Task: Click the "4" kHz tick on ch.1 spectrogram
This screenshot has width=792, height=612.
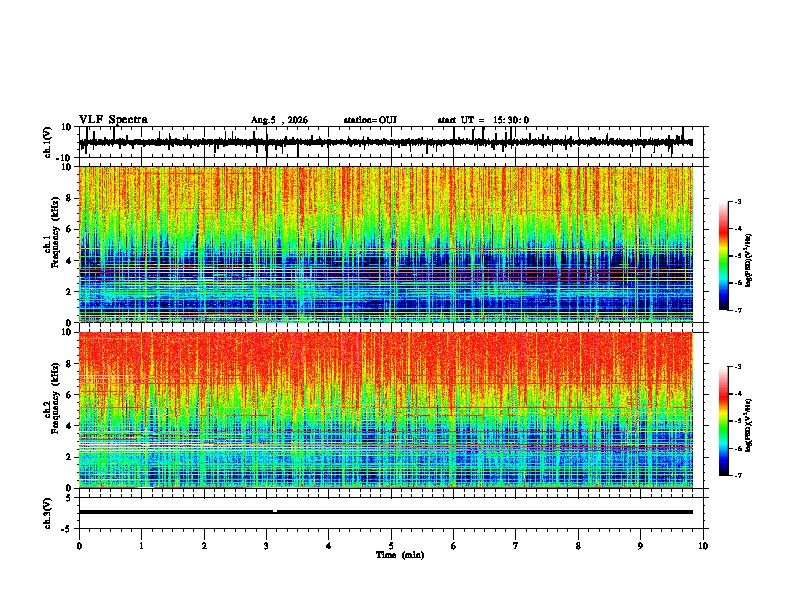Action: [x=69, y=261]
